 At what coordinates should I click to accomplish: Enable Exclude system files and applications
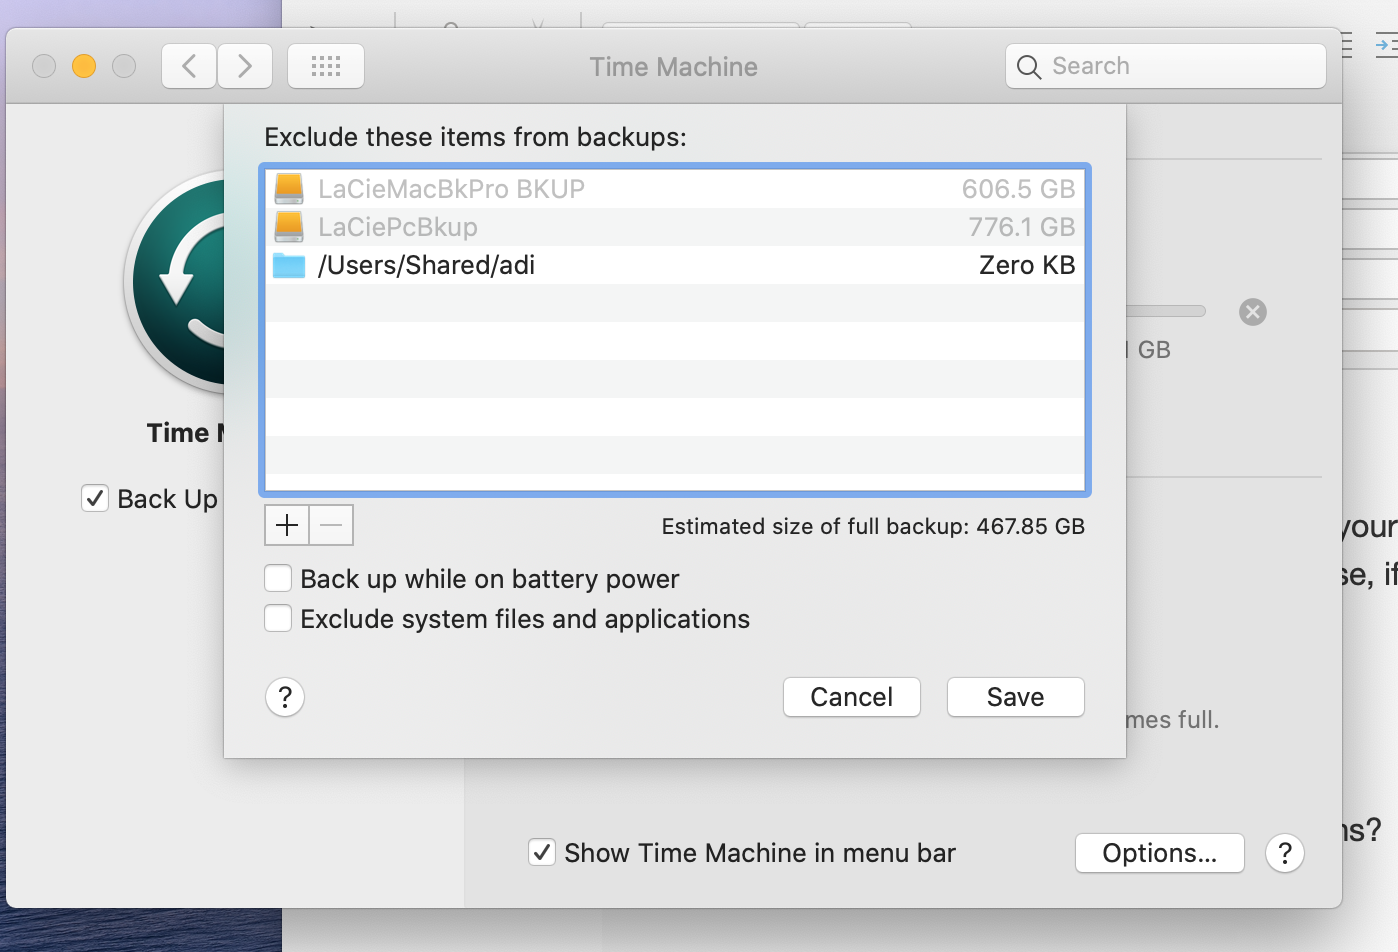pyautogui.click(x=278, y=619)
